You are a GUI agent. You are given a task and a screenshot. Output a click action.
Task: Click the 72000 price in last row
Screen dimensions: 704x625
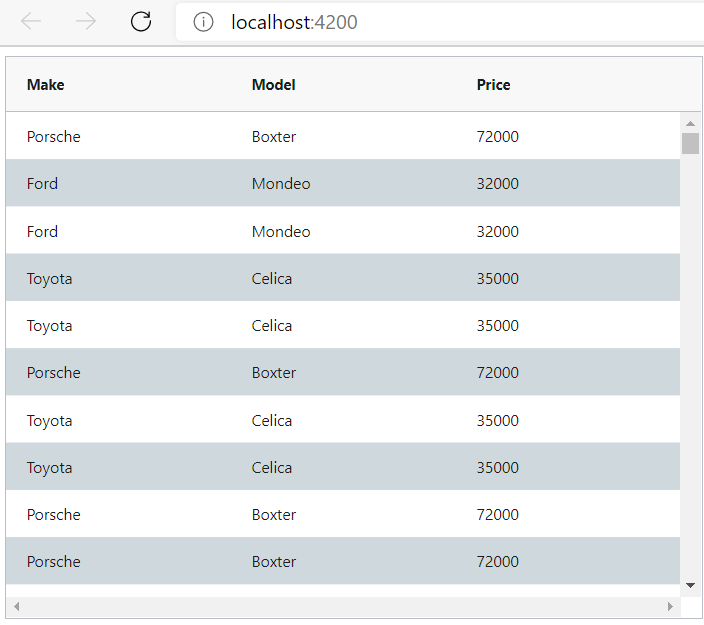tap(497, 562)
